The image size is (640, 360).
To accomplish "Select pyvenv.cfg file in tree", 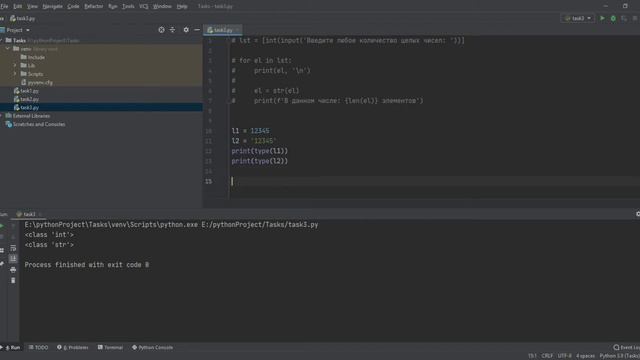I will [40, 82].
